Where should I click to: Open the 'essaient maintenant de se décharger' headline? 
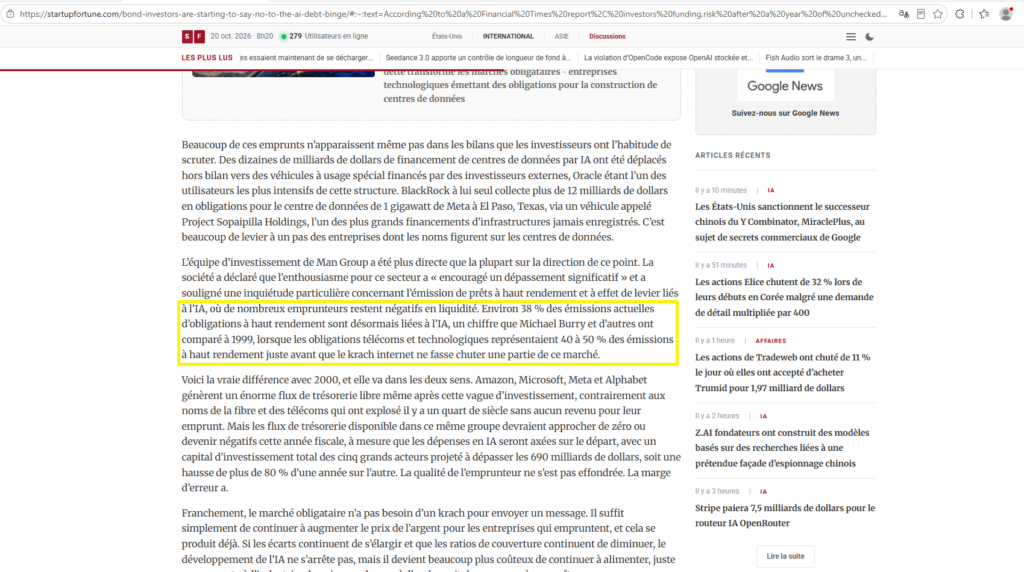pos(306,57)
